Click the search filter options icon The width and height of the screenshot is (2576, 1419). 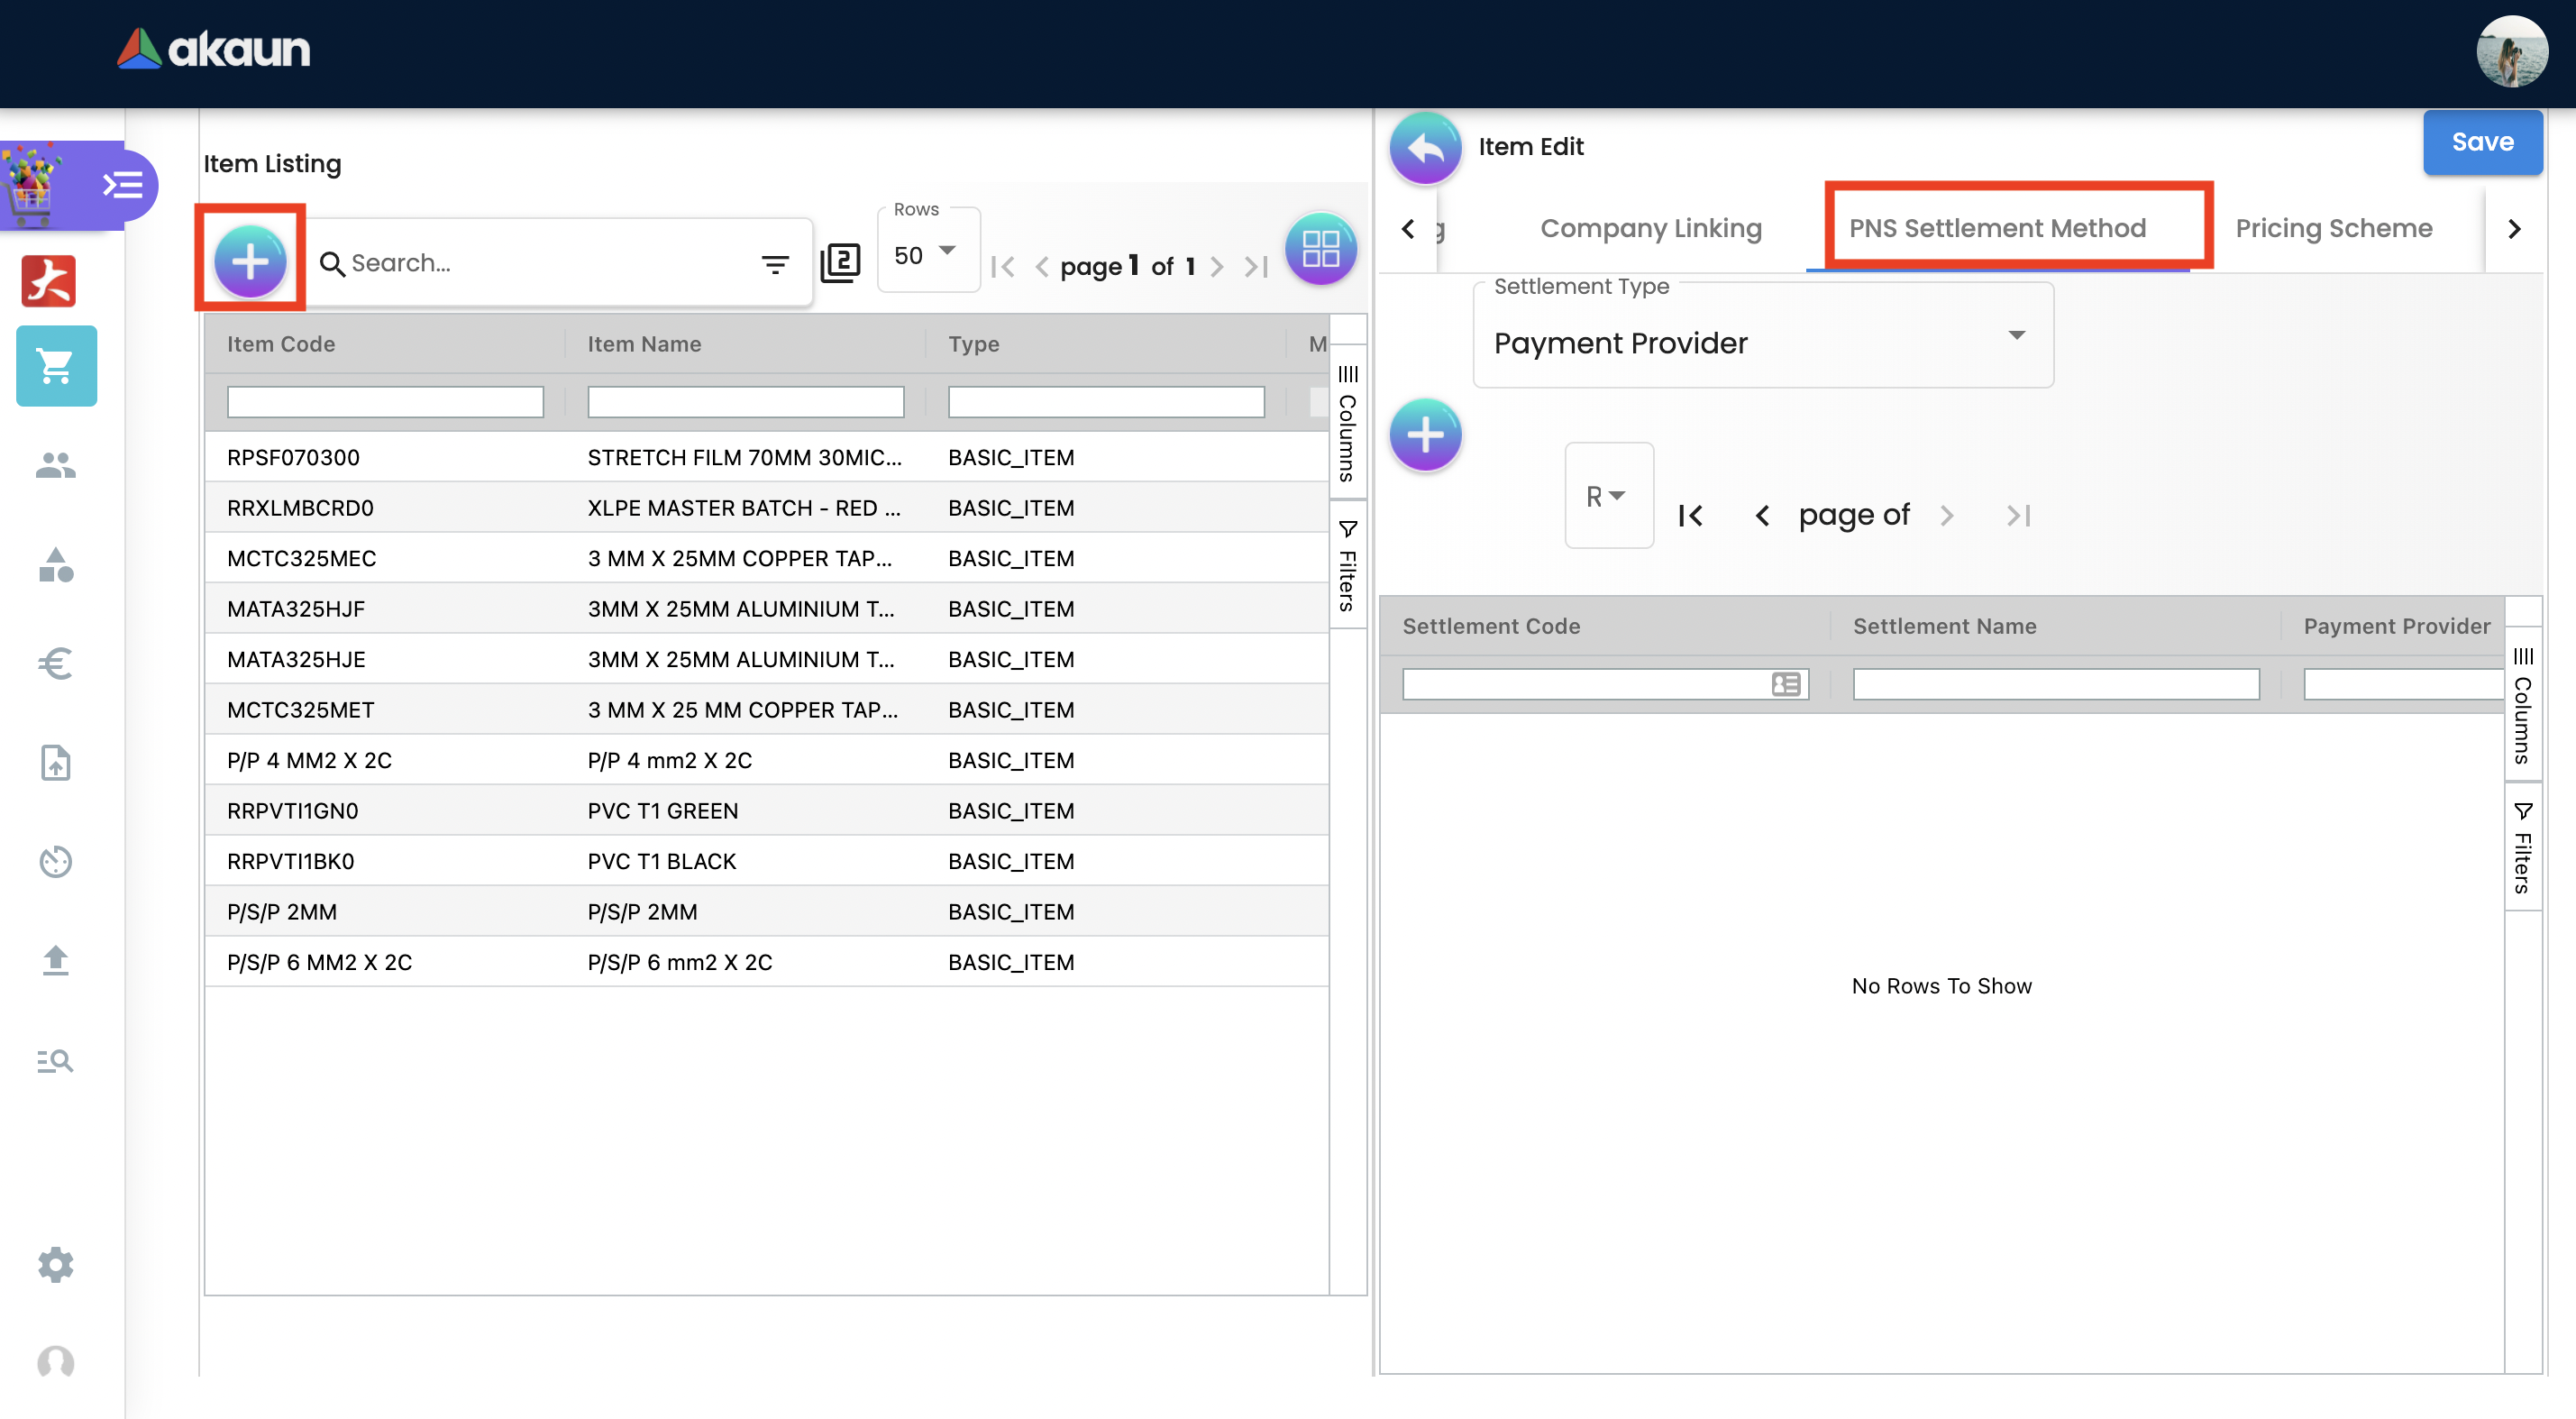click(x=775, y=264)
